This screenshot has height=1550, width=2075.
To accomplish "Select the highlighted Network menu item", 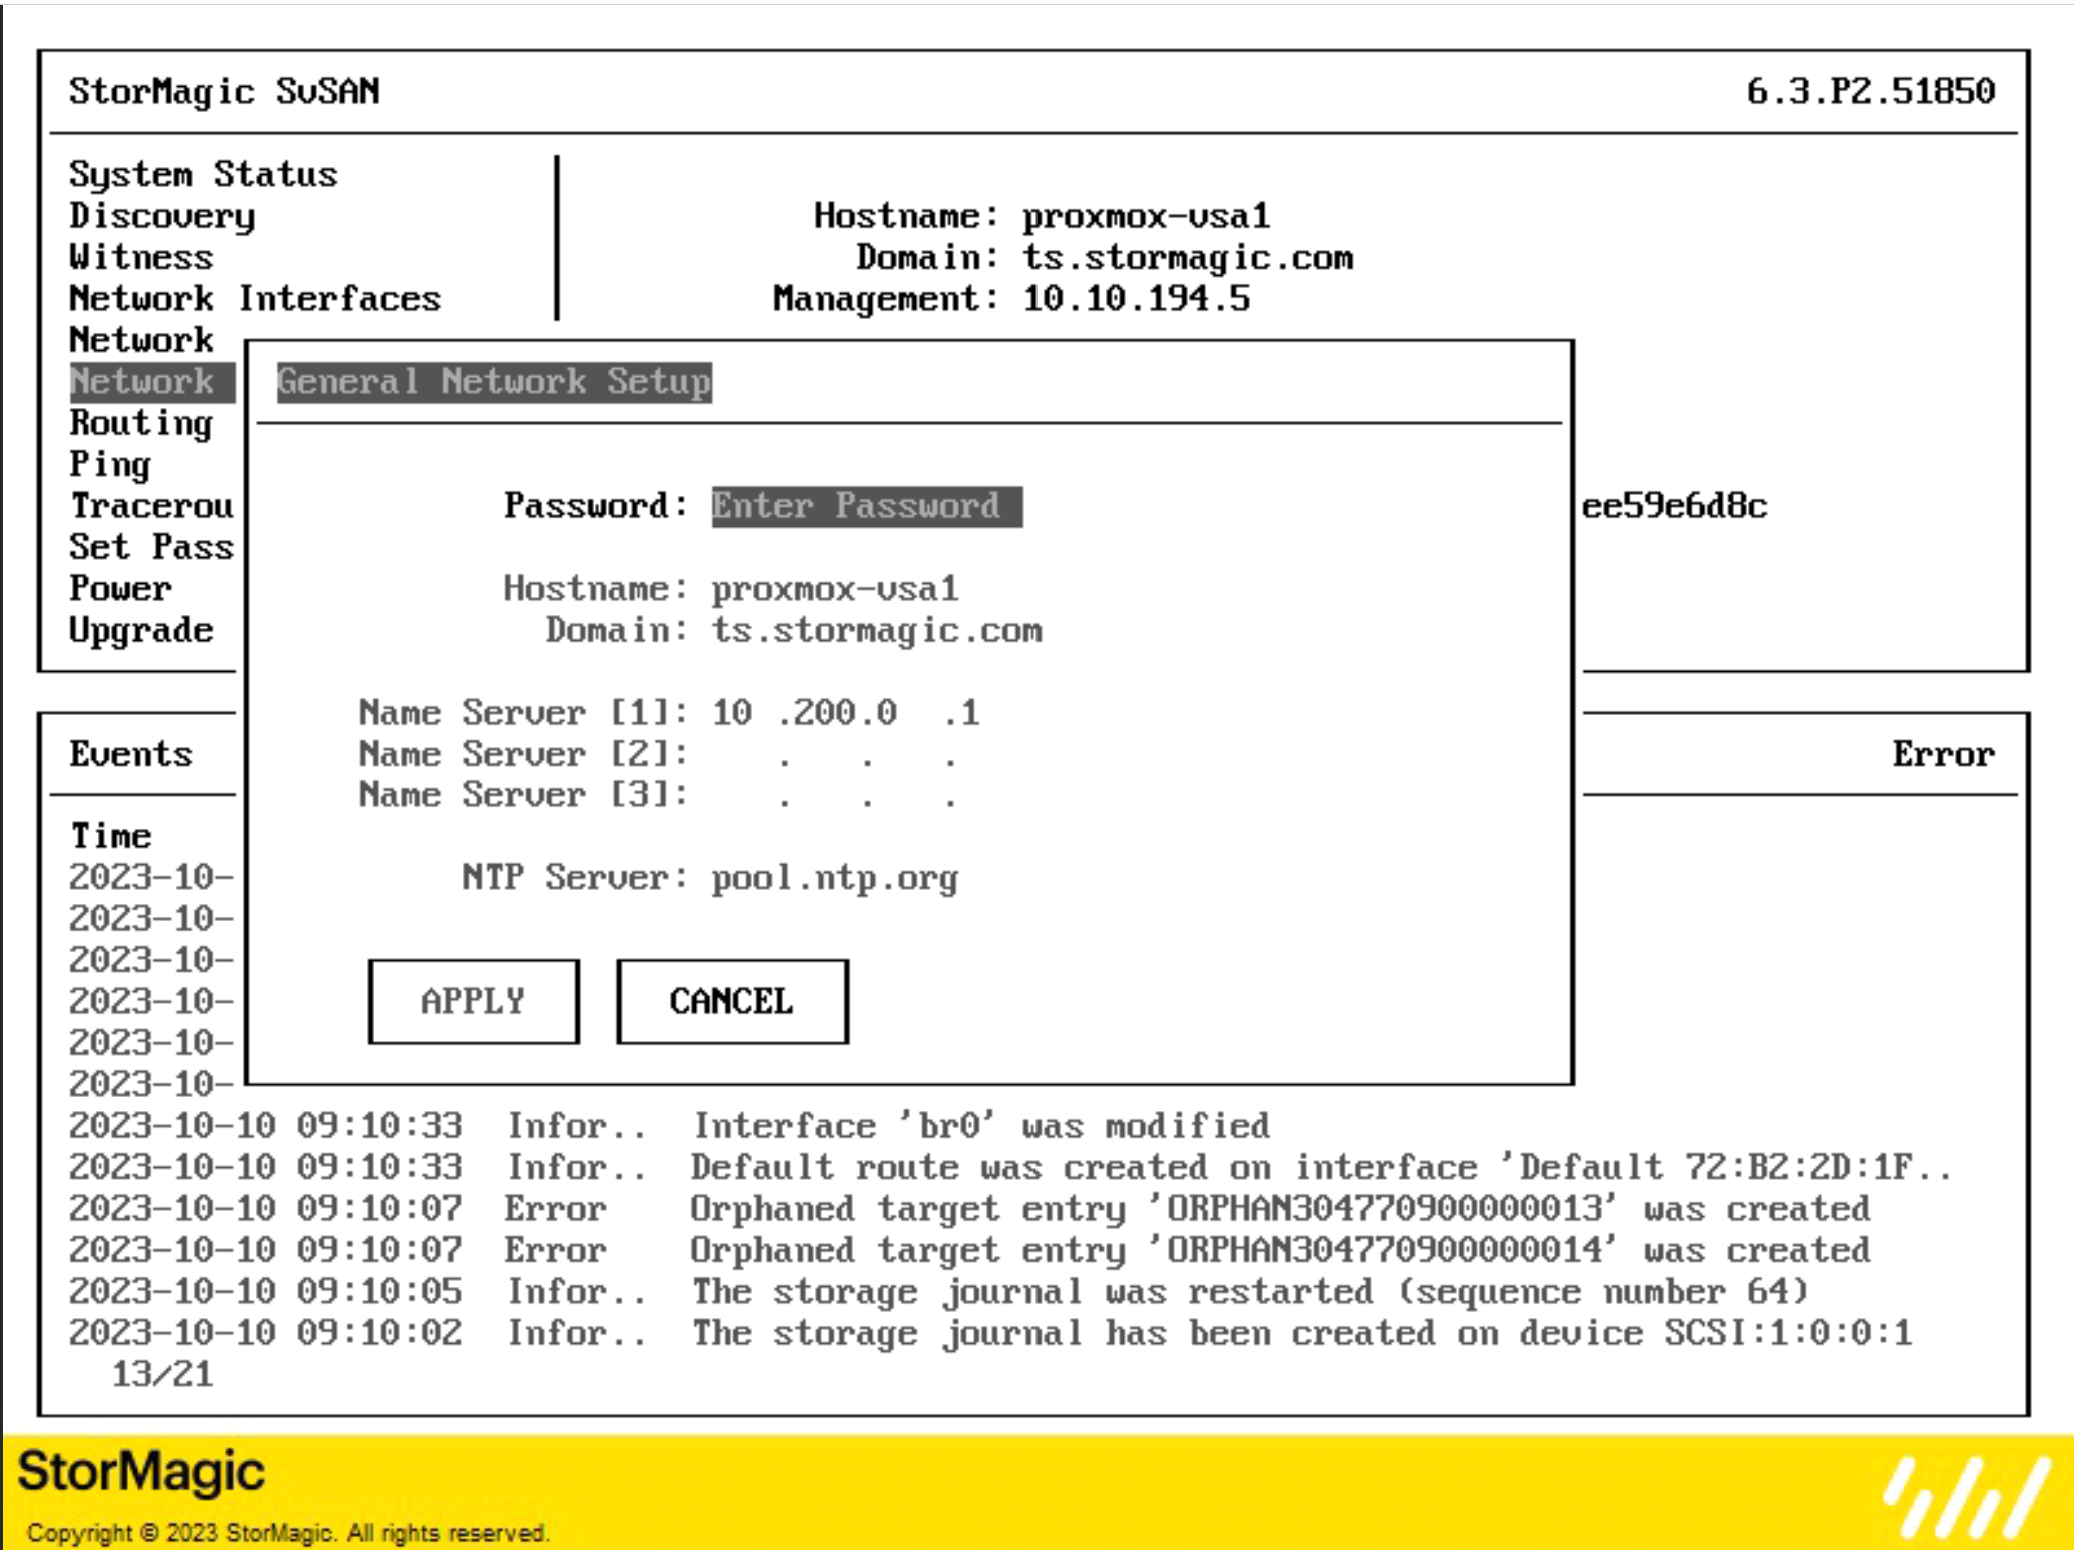I will point(151,382).
